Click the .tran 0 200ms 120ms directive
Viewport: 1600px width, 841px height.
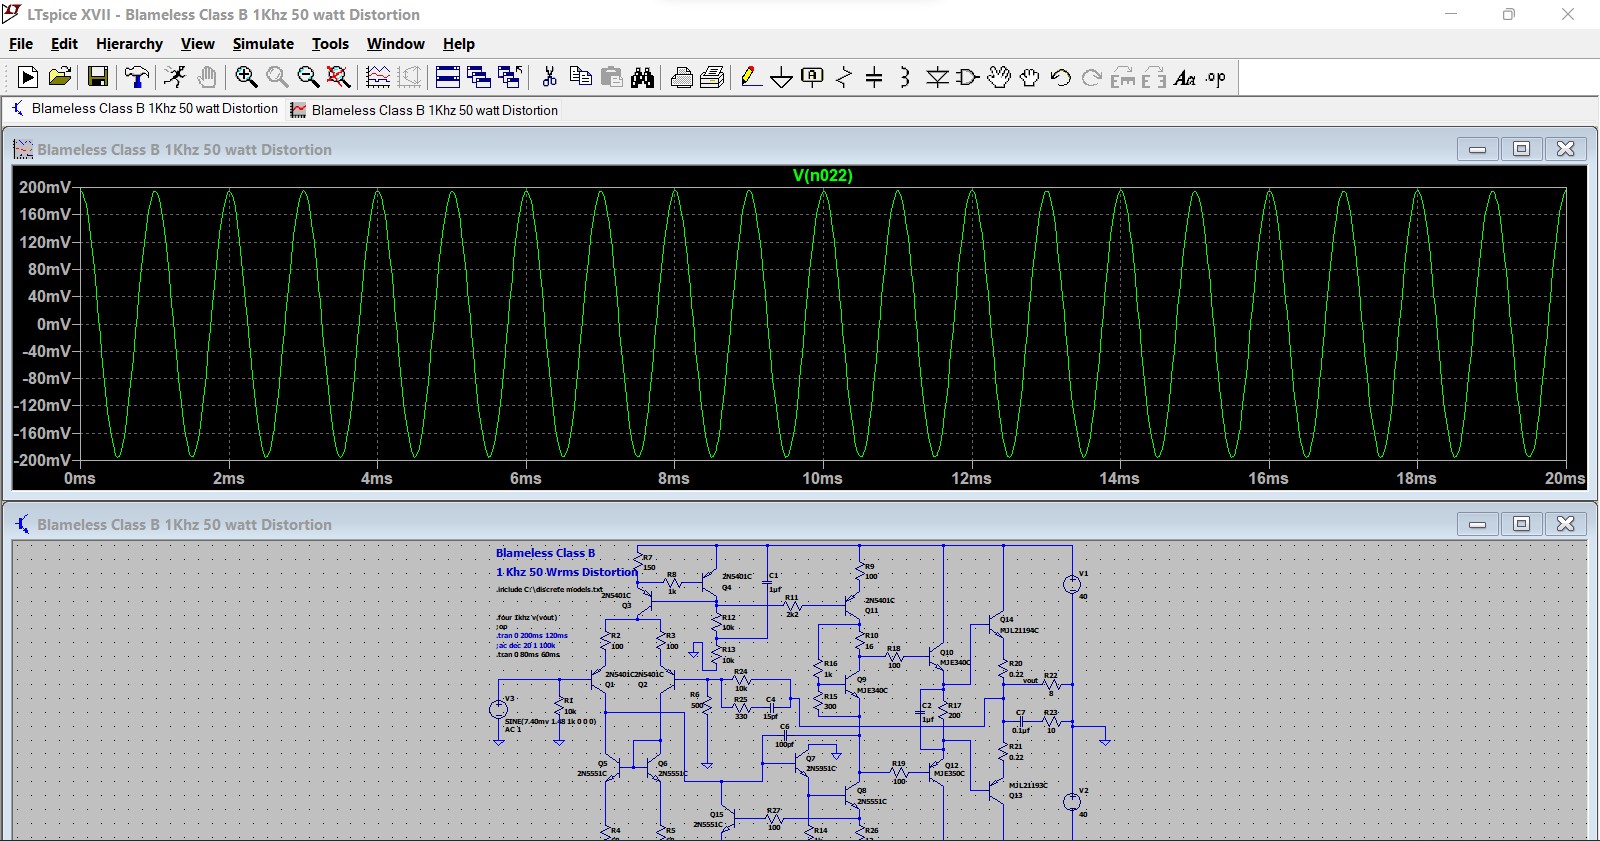click(531, 635)
